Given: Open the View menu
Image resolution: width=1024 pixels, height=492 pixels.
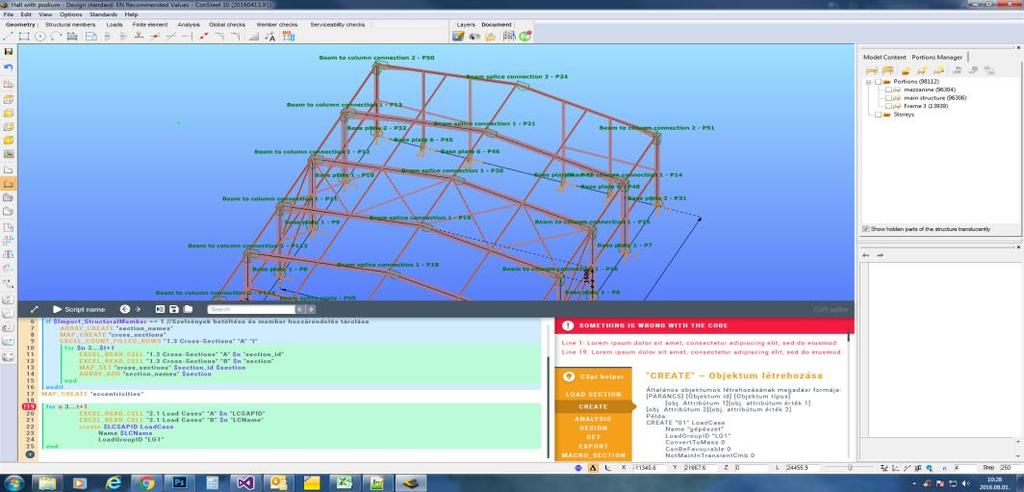Looking at the screenshot, I should pyautogui.click(x=46, y=14).
